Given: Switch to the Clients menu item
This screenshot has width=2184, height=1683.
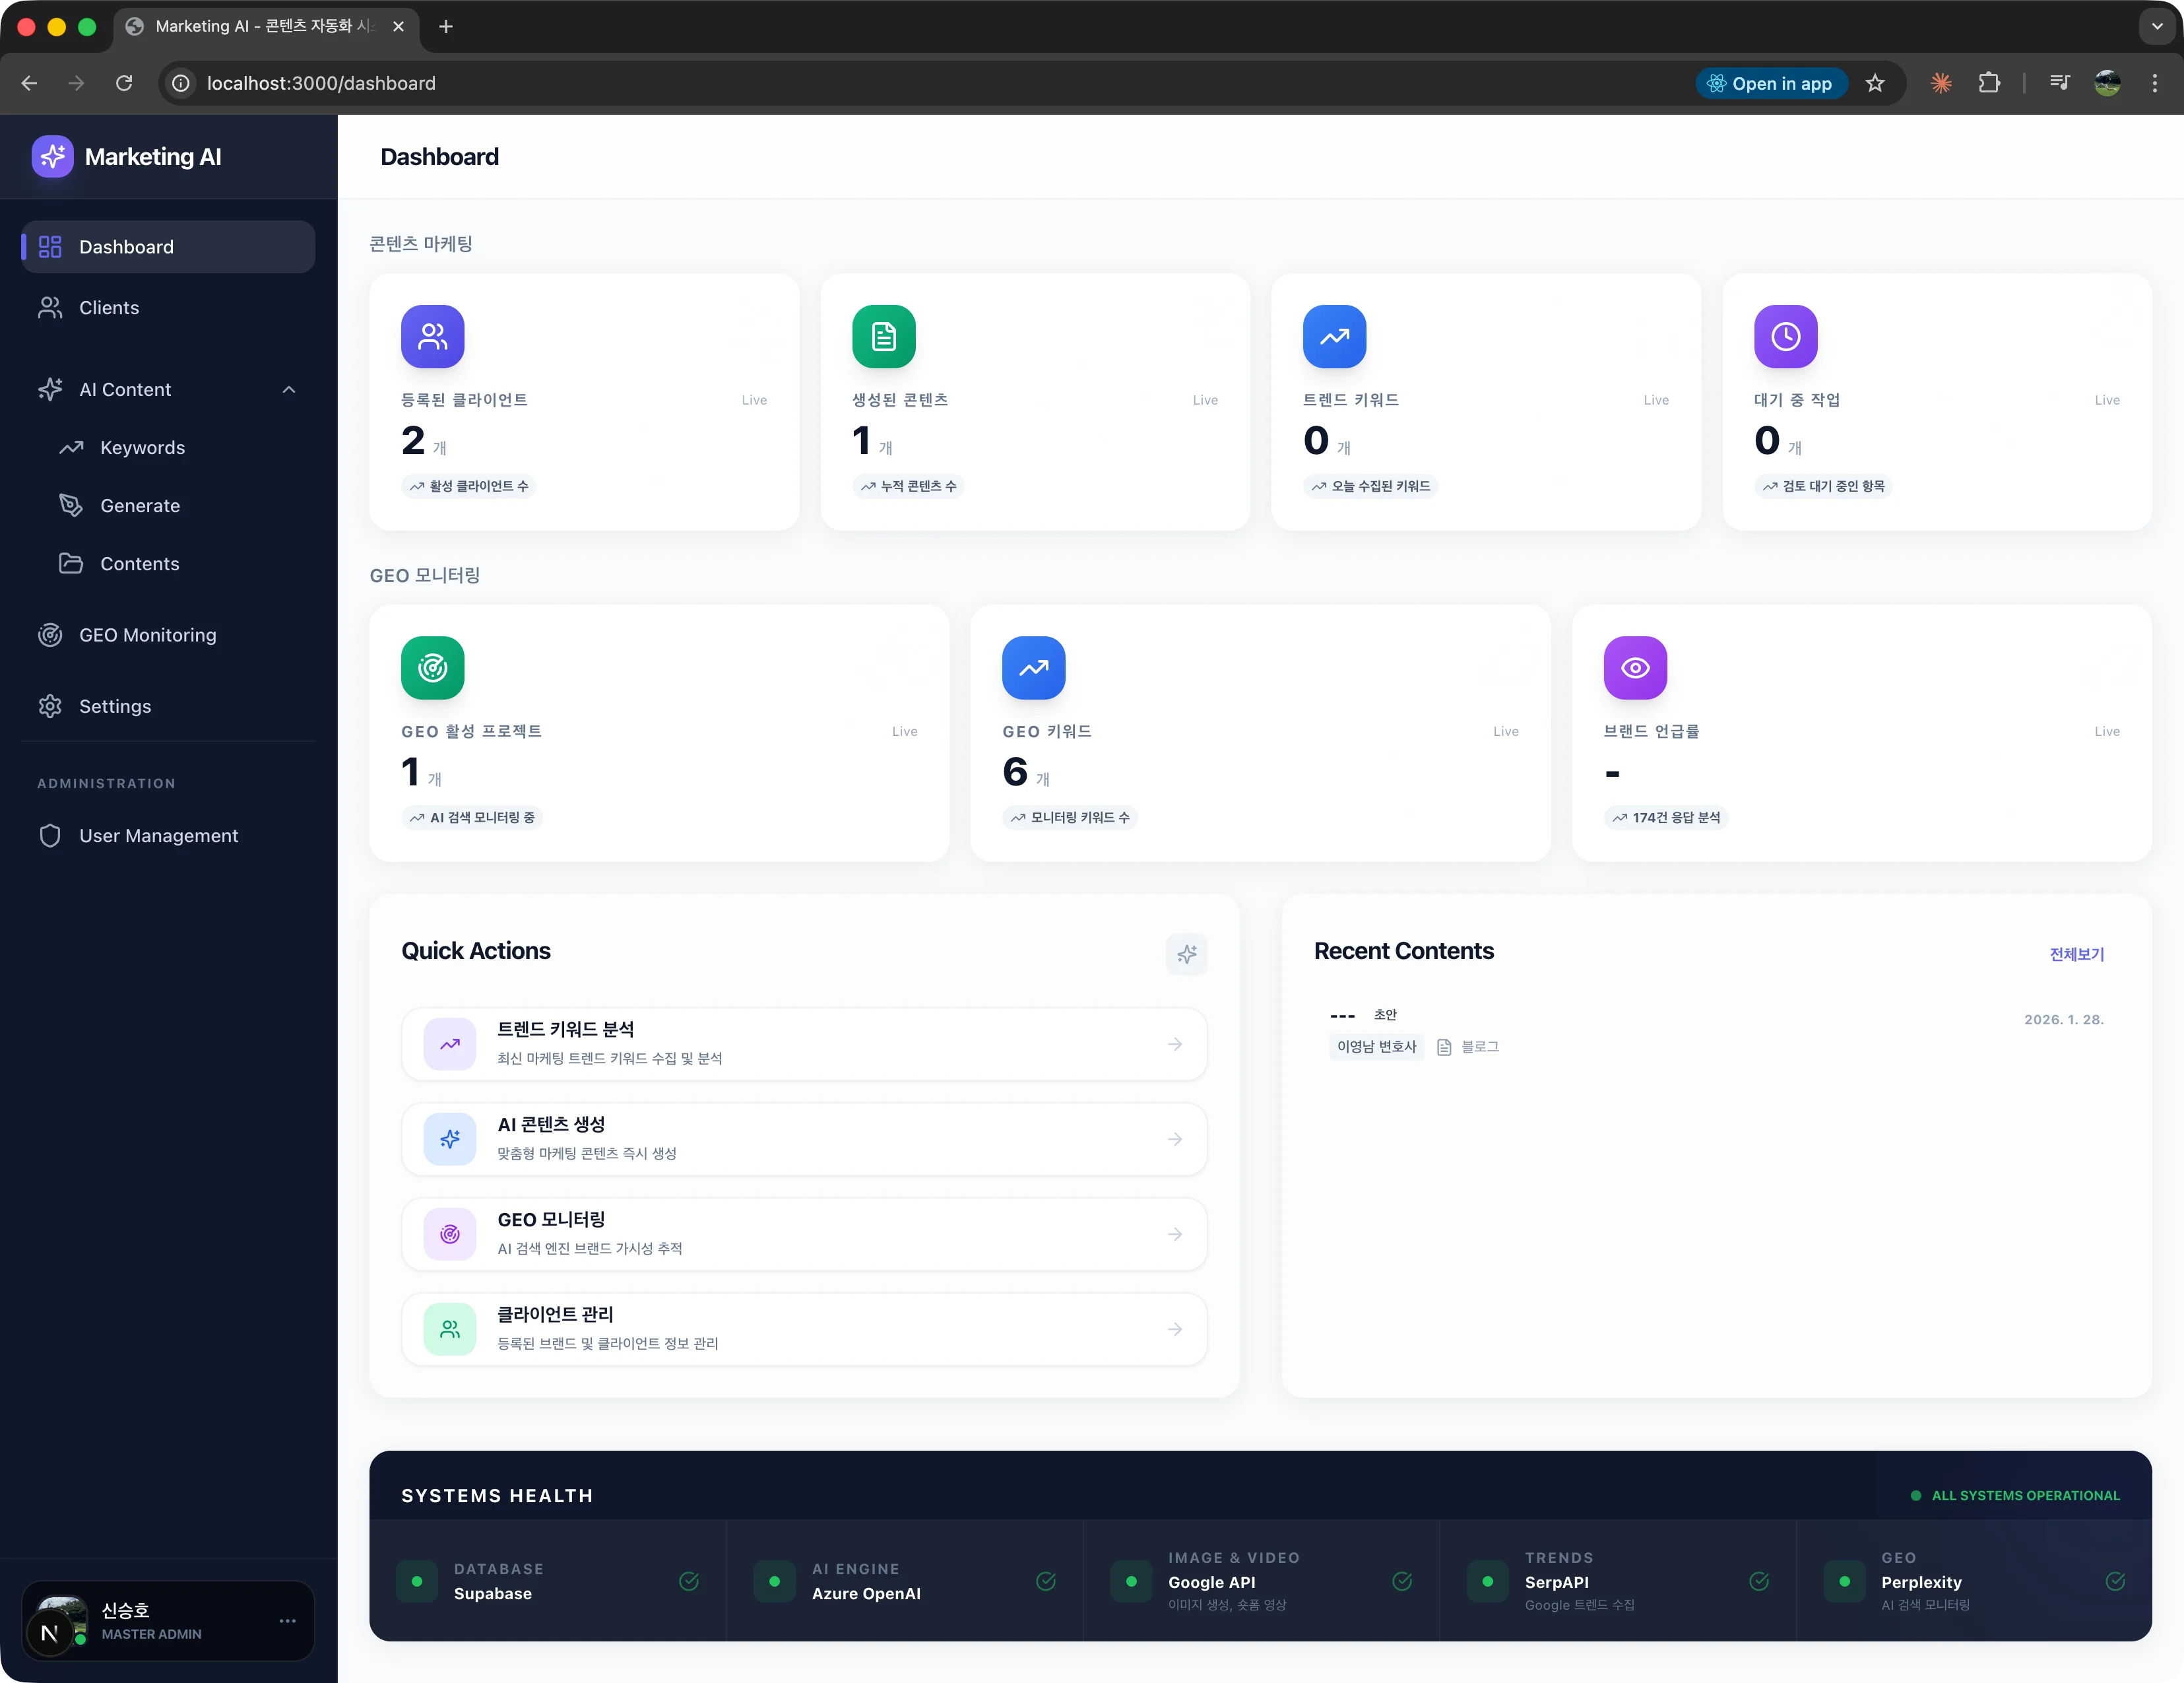Looking at the screenshot, I should [110, 308].
